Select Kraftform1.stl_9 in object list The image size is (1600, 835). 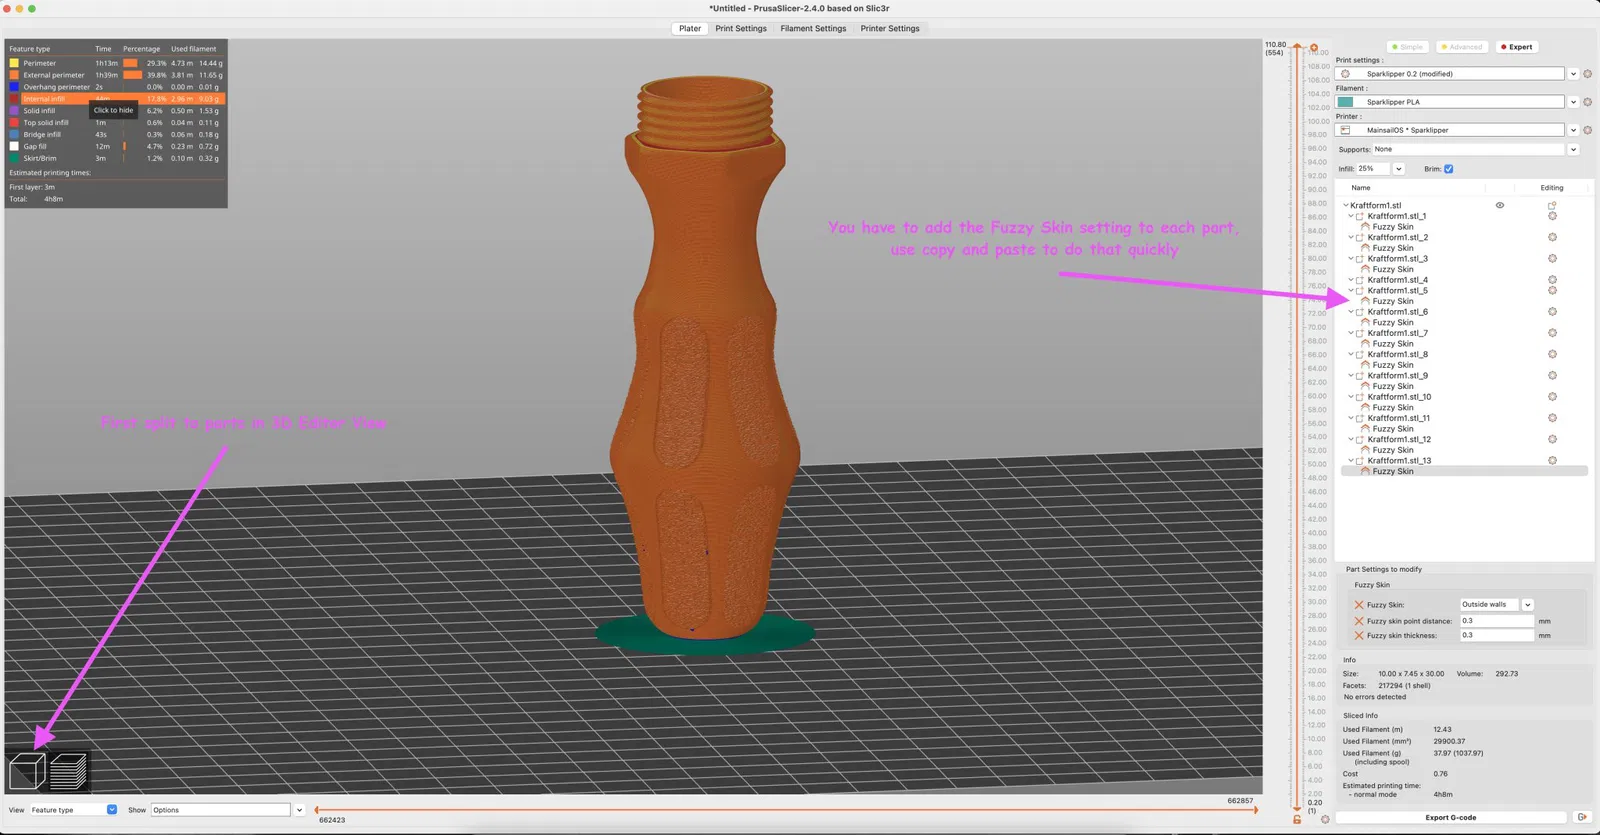[x=1398, y=376]
